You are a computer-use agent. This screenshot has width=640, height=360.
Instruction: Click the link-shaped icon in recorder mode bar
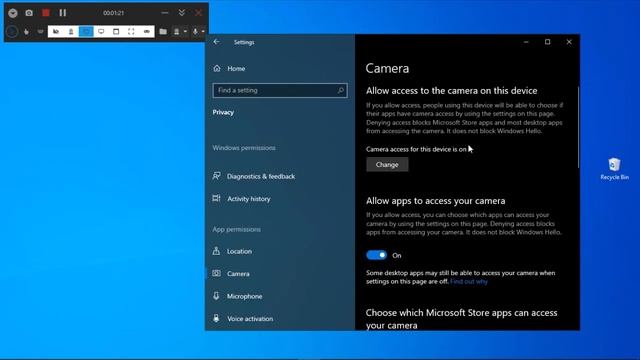[x=147, y=31]
